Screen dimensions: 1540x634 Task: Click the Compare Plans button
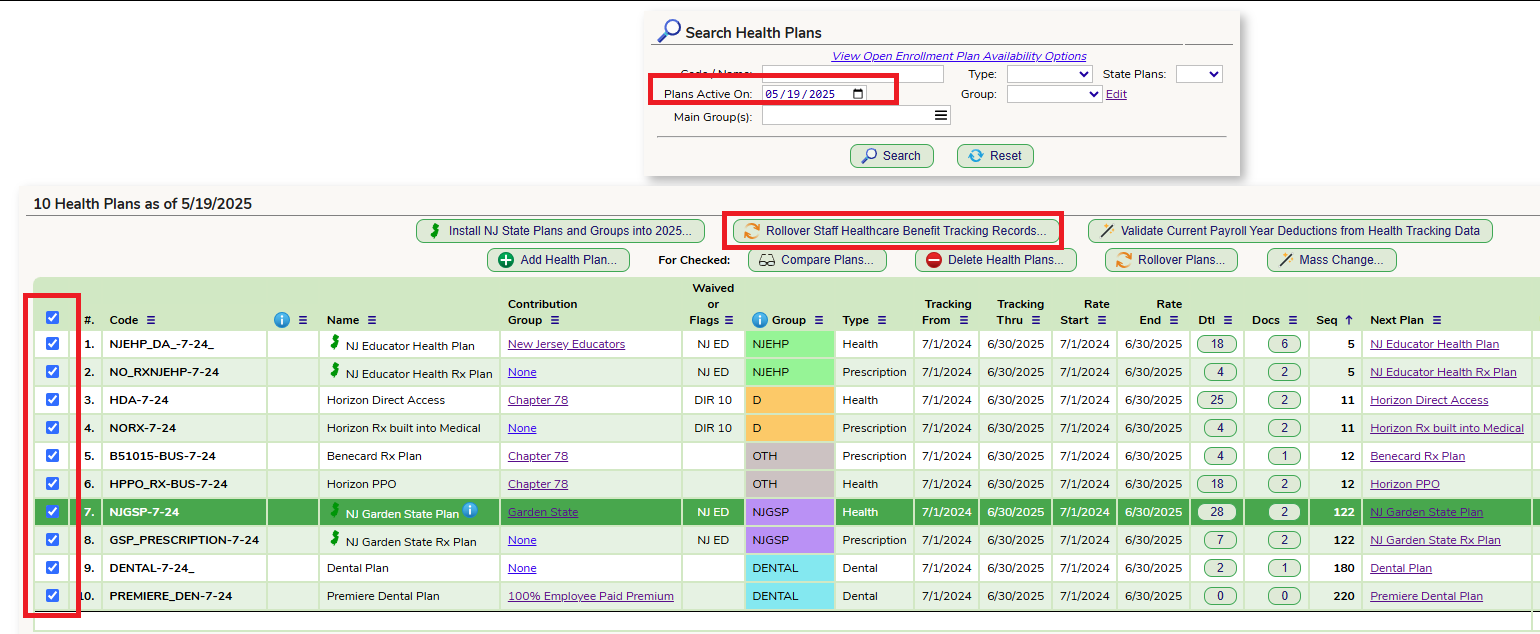tap(818, 260)
